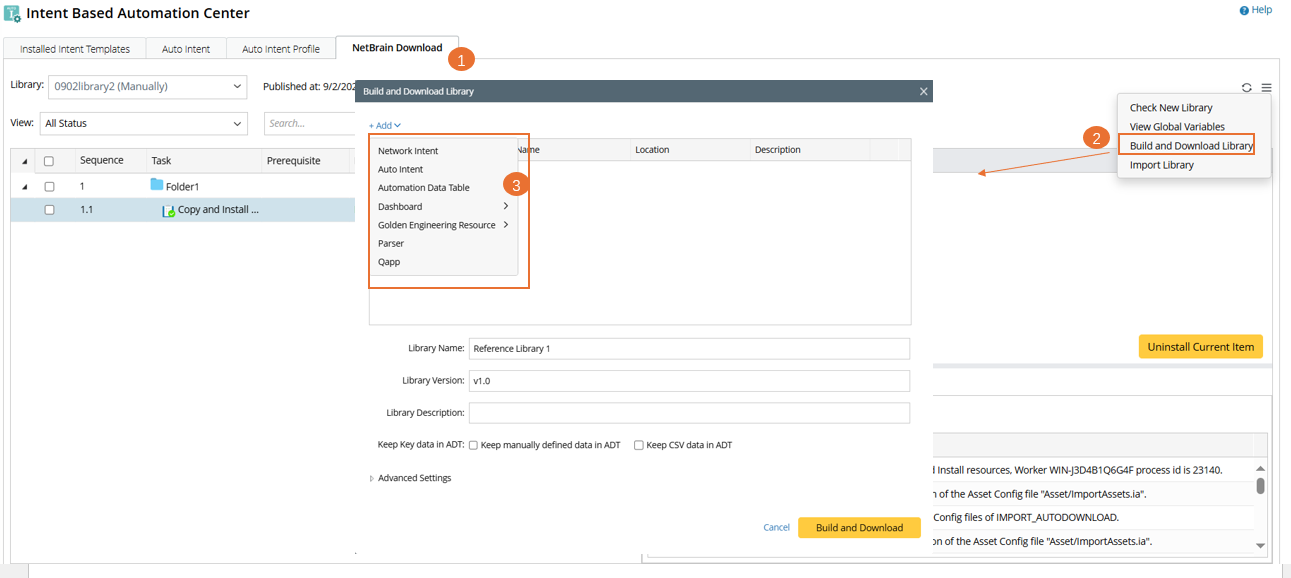Image resolution: width=1291 pixels, height=578 pixels.
Task: Click the Cancel link
Action: pyautogui.click(x=776, y=527)
